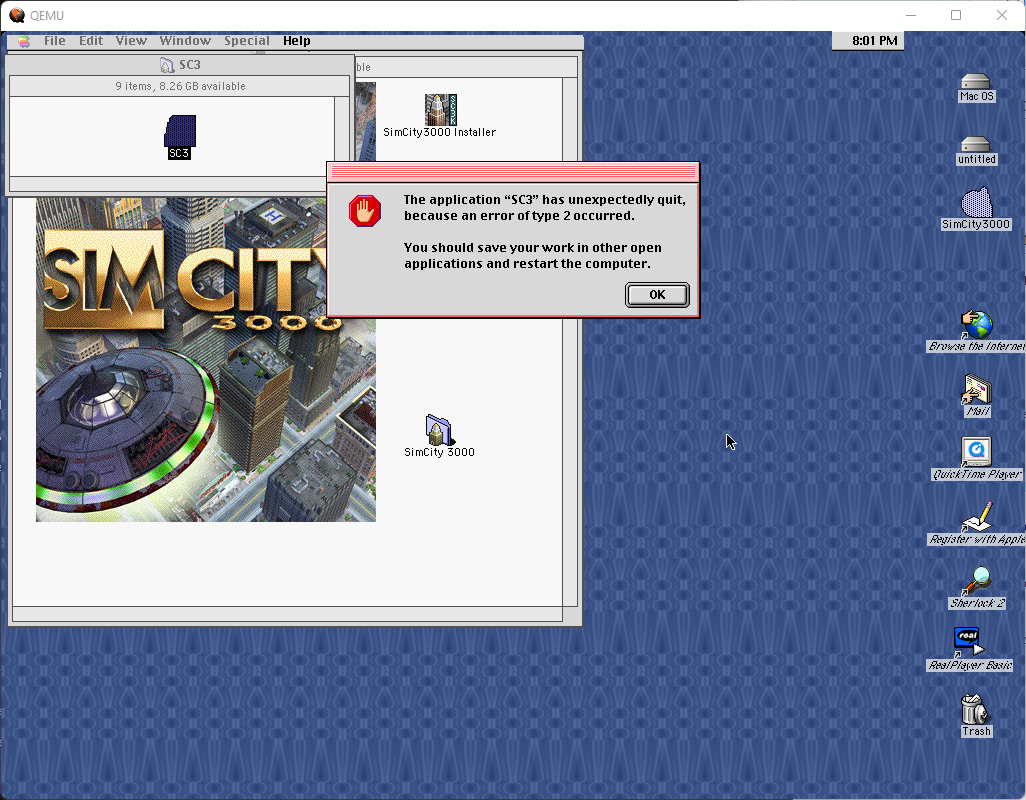
Task: Open the SimCity3000 Installer icon
Action: click(440, 111)
